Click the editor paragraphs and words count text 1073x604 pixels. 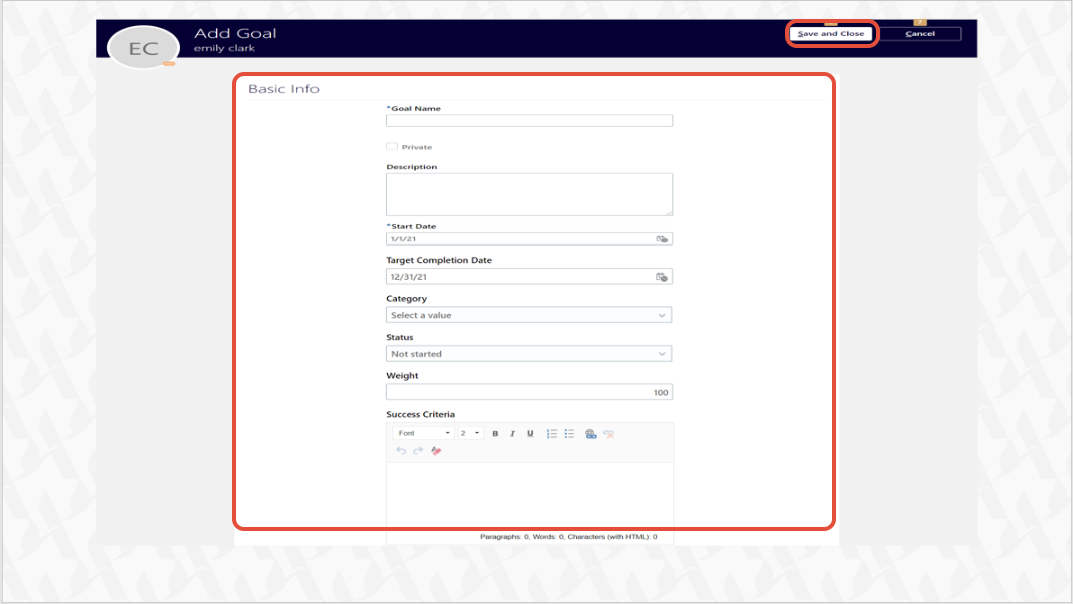tap(568, 537)
